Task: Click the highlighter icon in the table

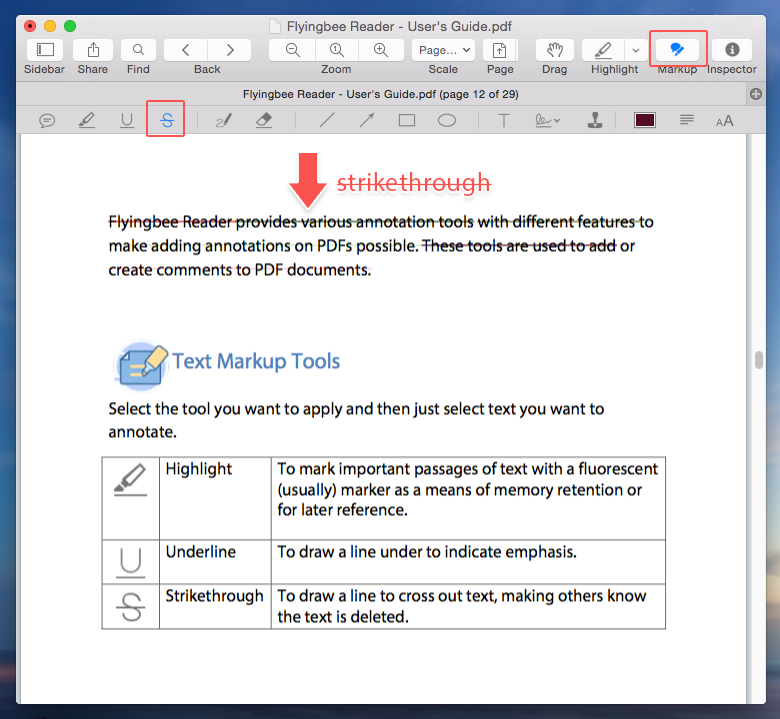Action: (x=130, y=481)
